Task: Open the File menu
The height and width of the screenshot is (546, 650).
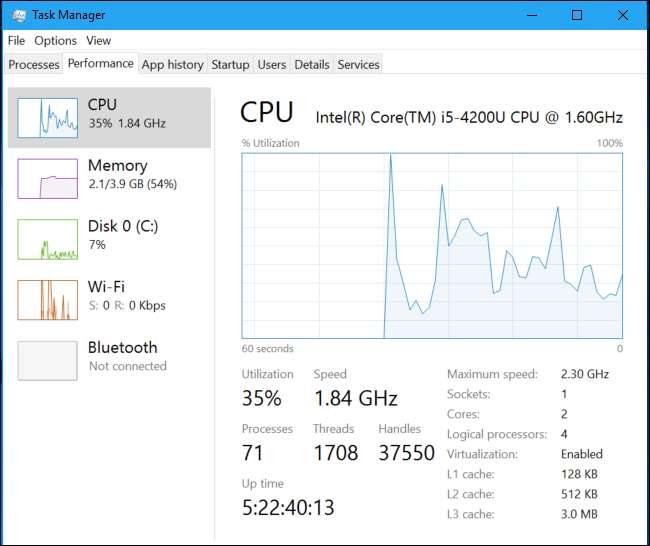Action: (16, 41)
